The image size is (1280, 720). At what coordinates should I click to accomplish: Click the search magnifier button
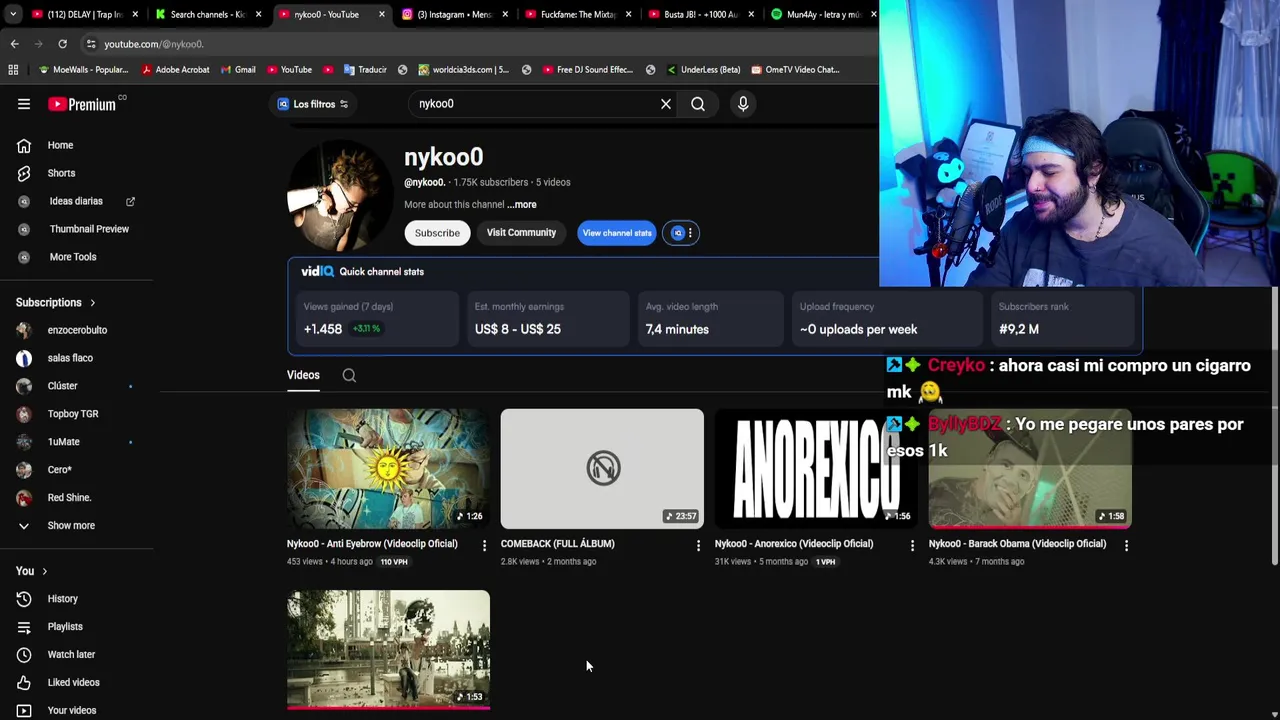coord(698,104)
